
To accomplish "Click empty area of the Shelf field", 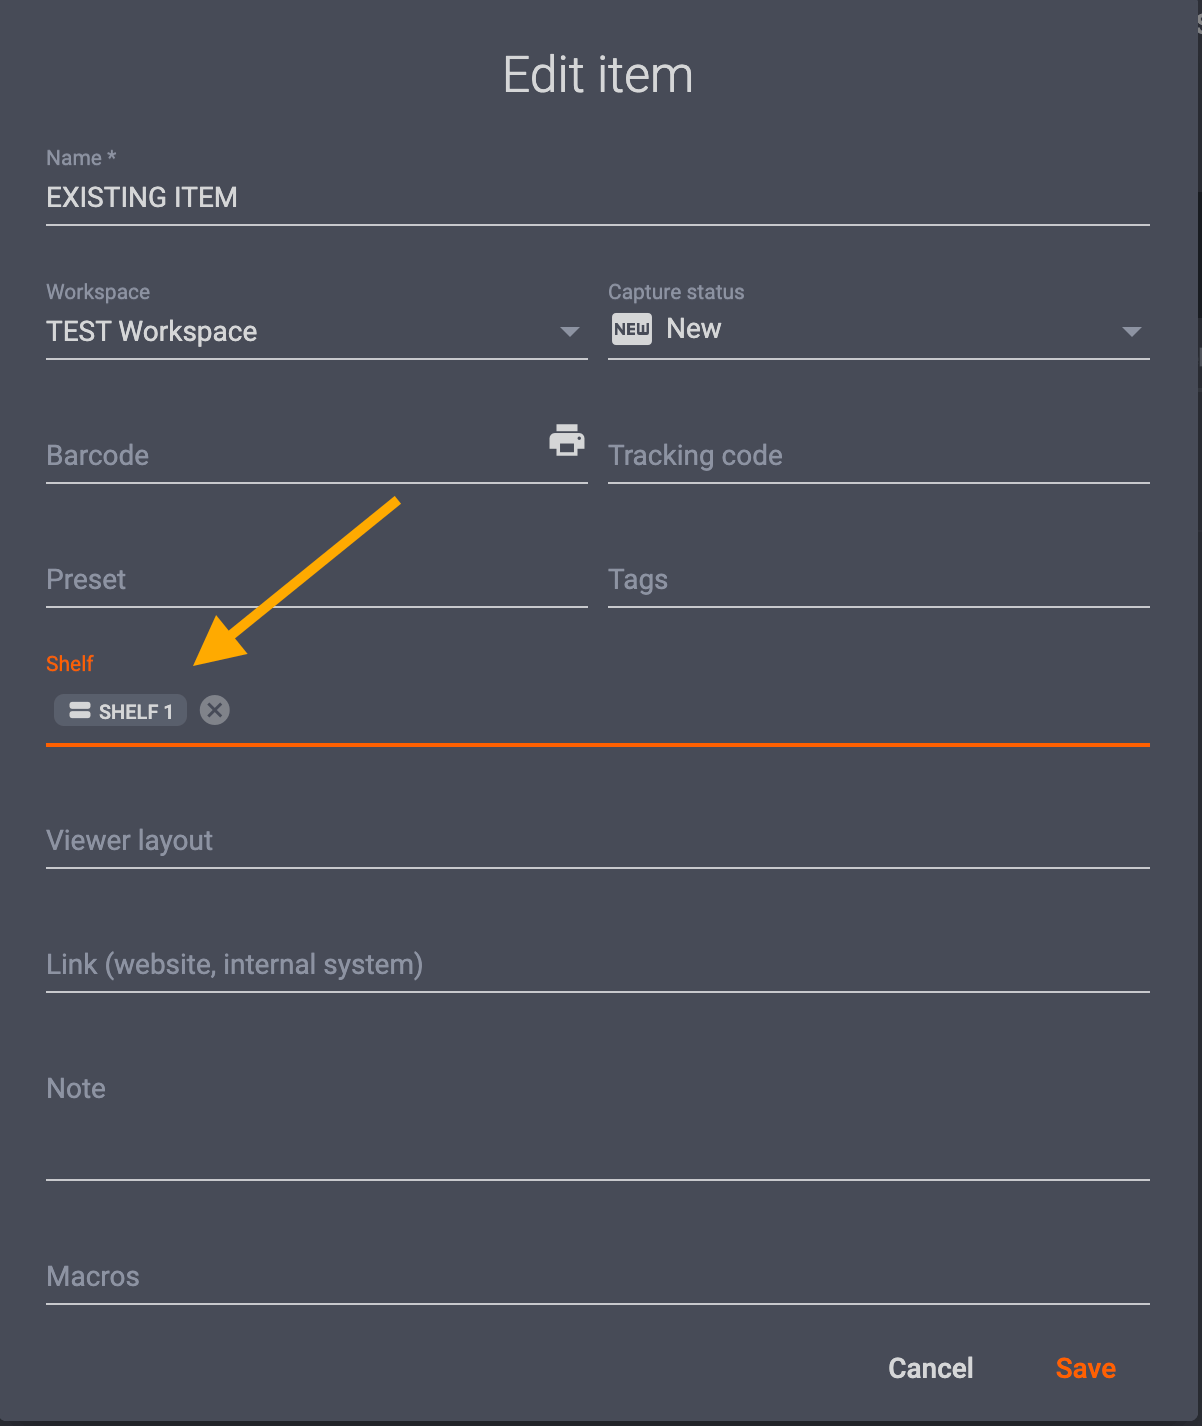I will (680, 711).
